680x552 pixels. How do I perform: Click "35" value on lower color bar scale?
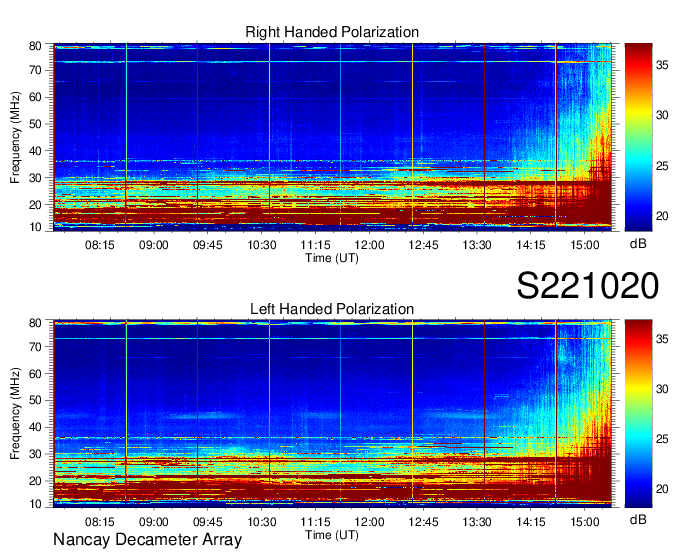662,339
